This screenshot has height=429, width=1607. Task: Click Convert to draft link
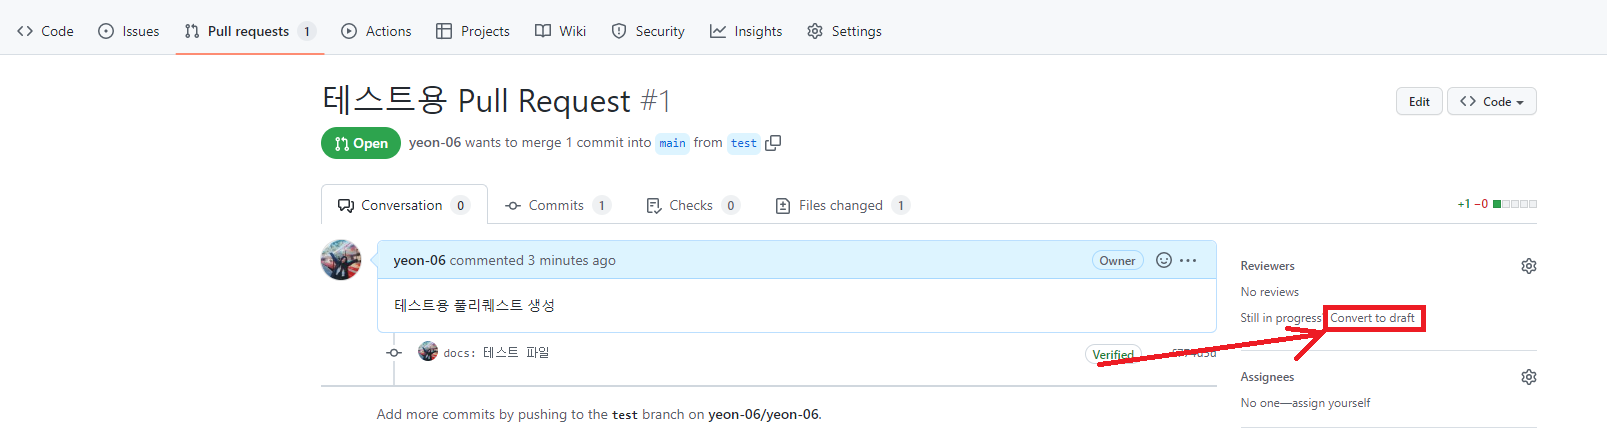pos(1372,318)
